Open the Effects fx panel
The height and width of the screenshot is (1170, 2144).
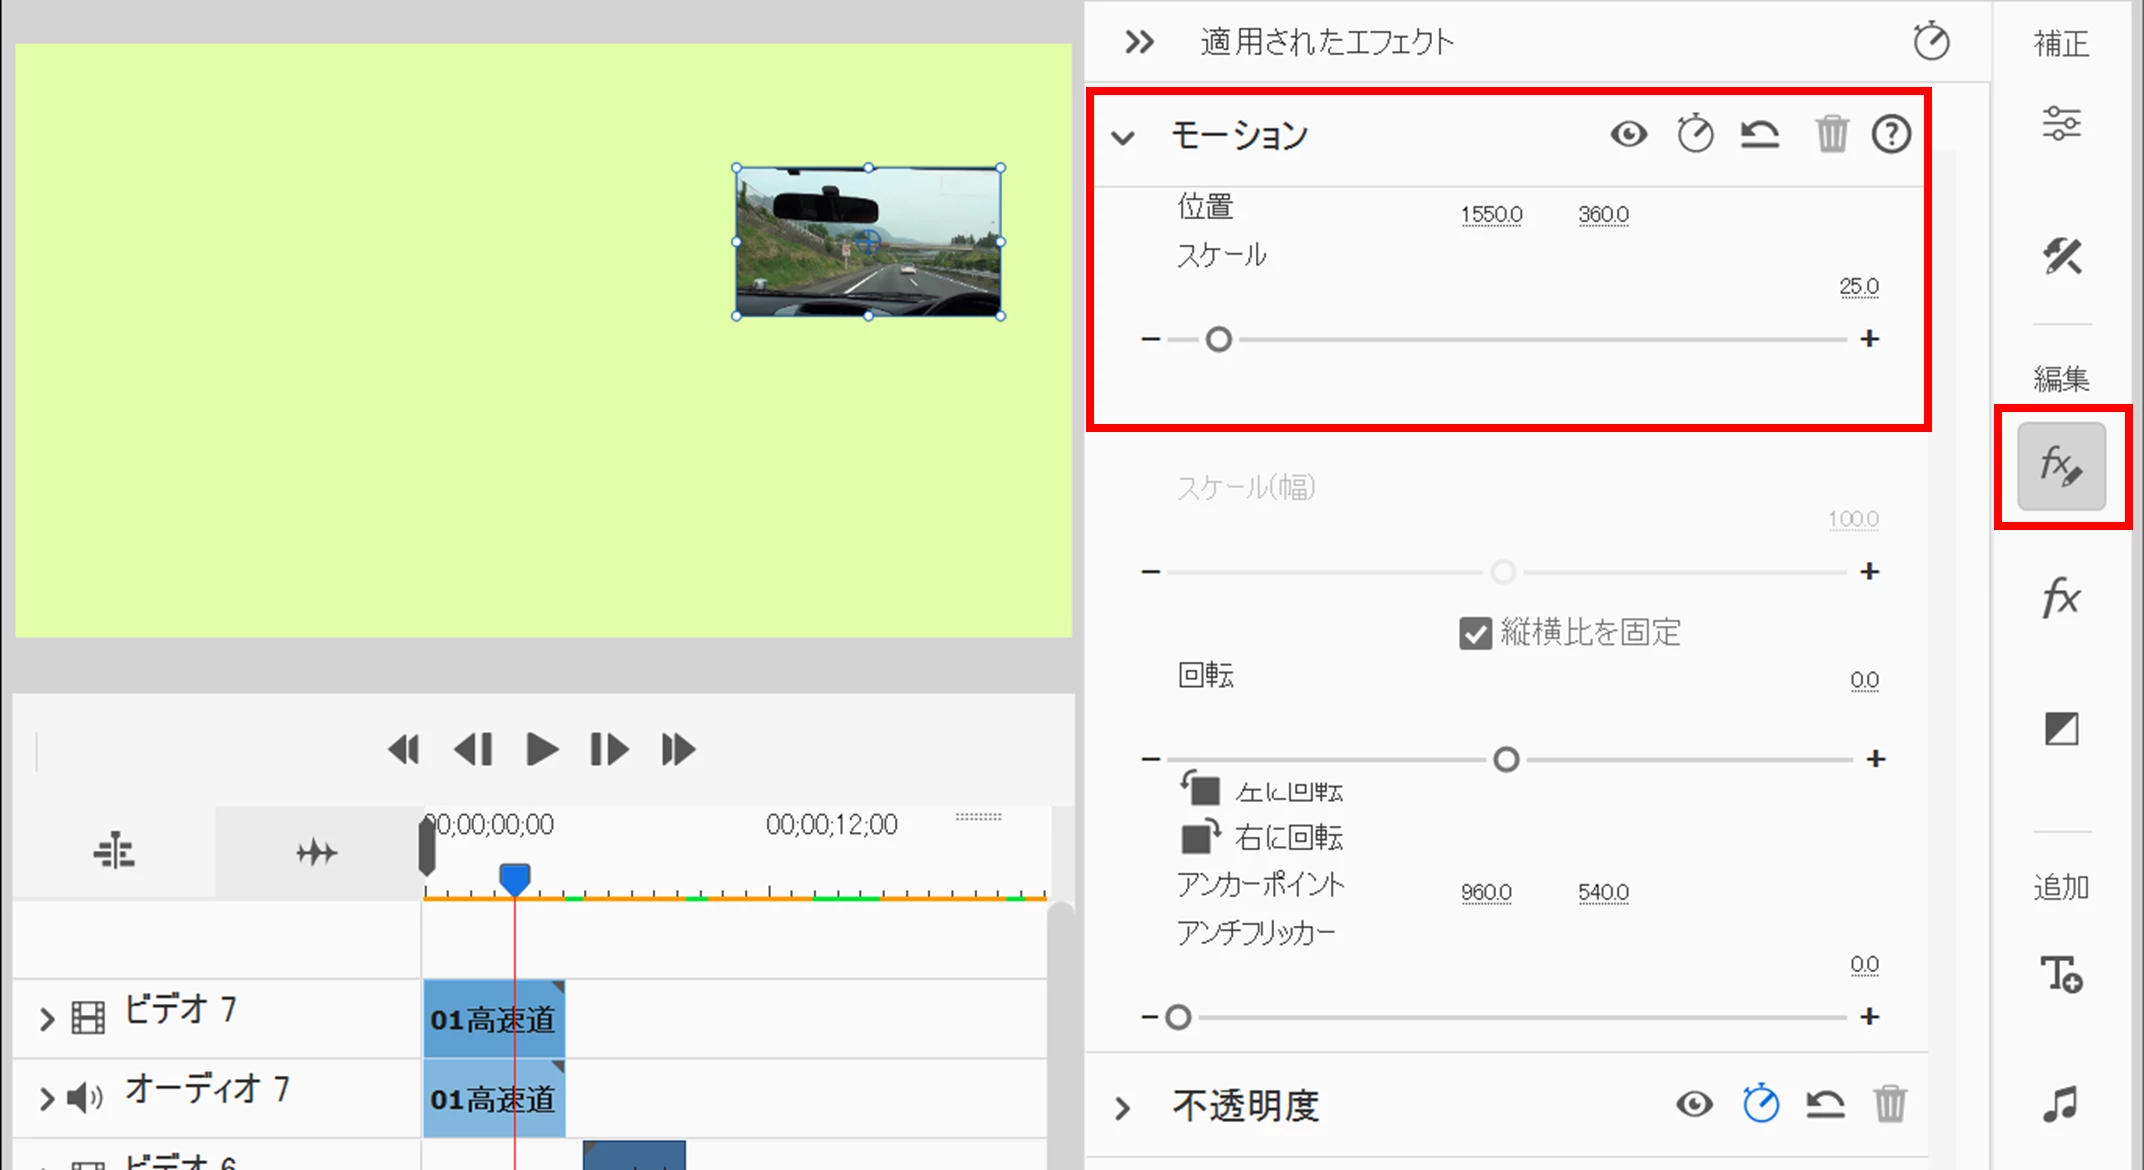click(2061, 598)
